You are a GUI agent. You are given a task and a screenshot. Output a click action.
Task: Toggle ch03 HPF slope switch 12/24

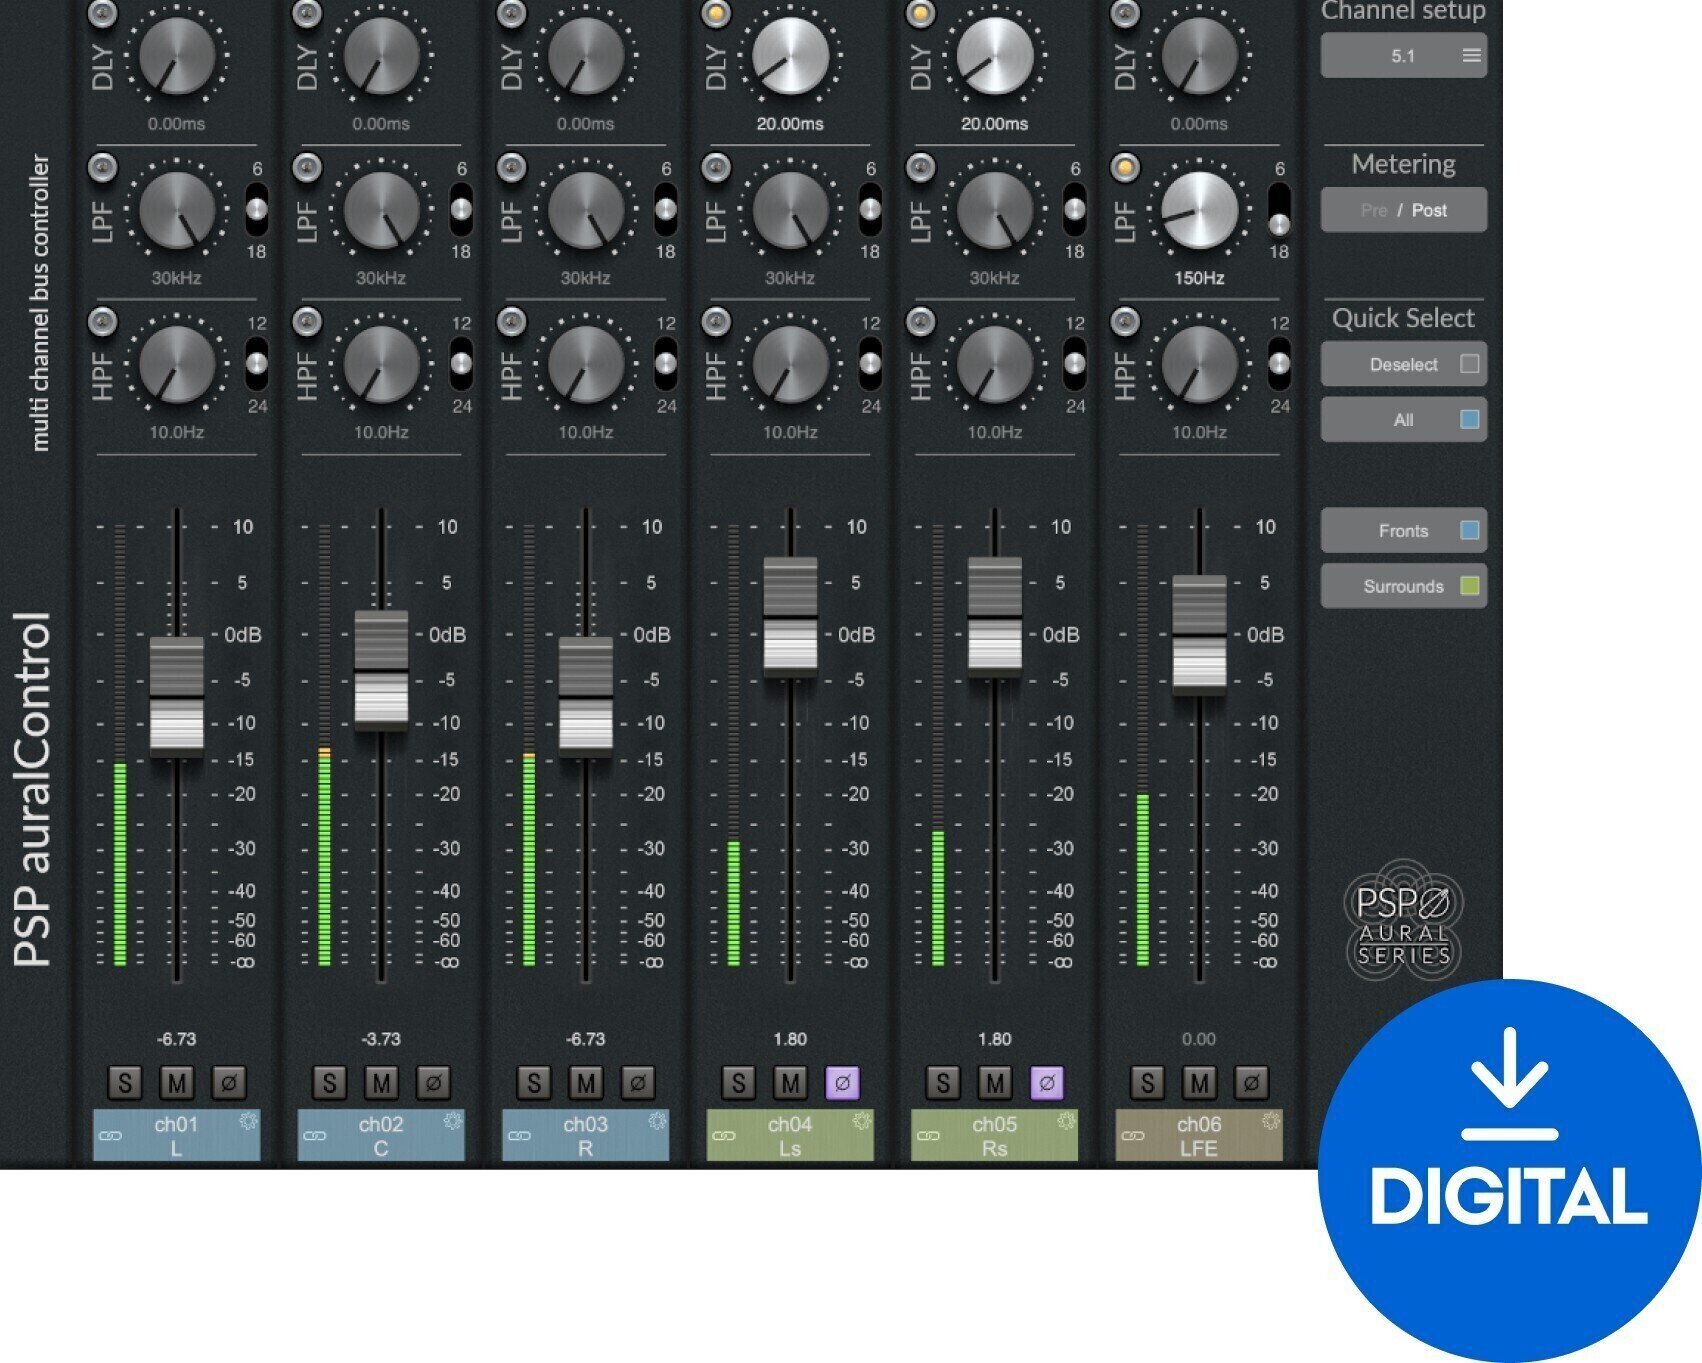666,364
